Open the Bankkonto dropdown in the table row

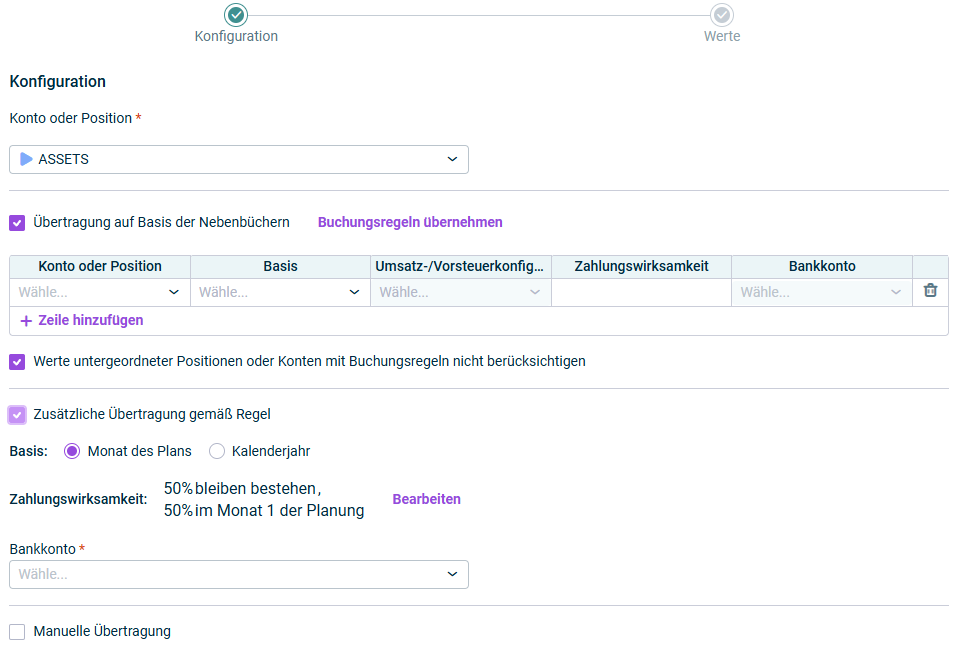pos(822,292)
